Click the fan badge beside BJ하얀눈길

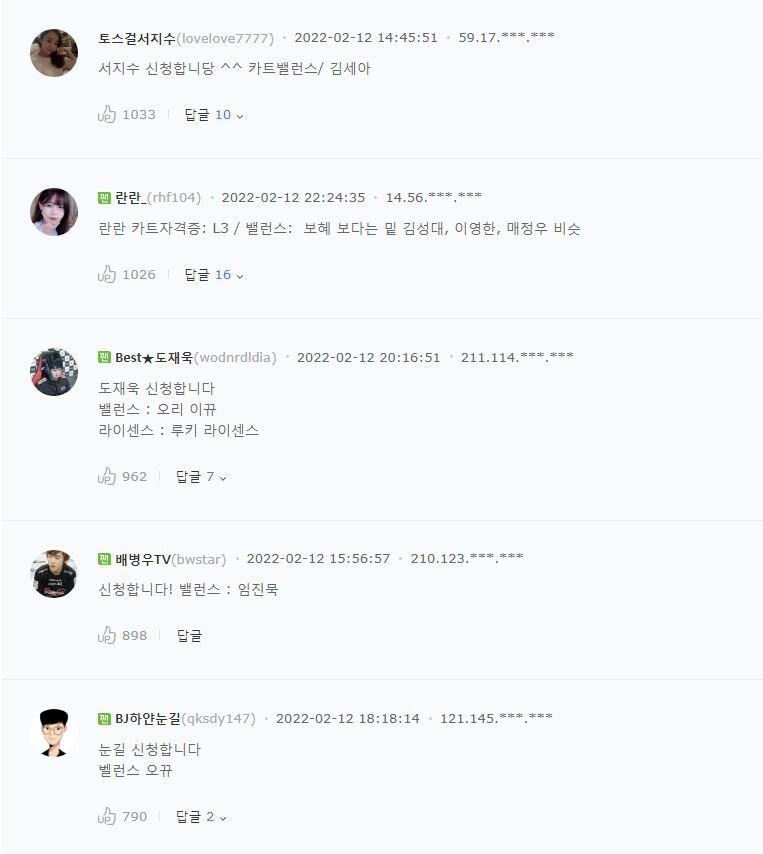pos(105,718)
